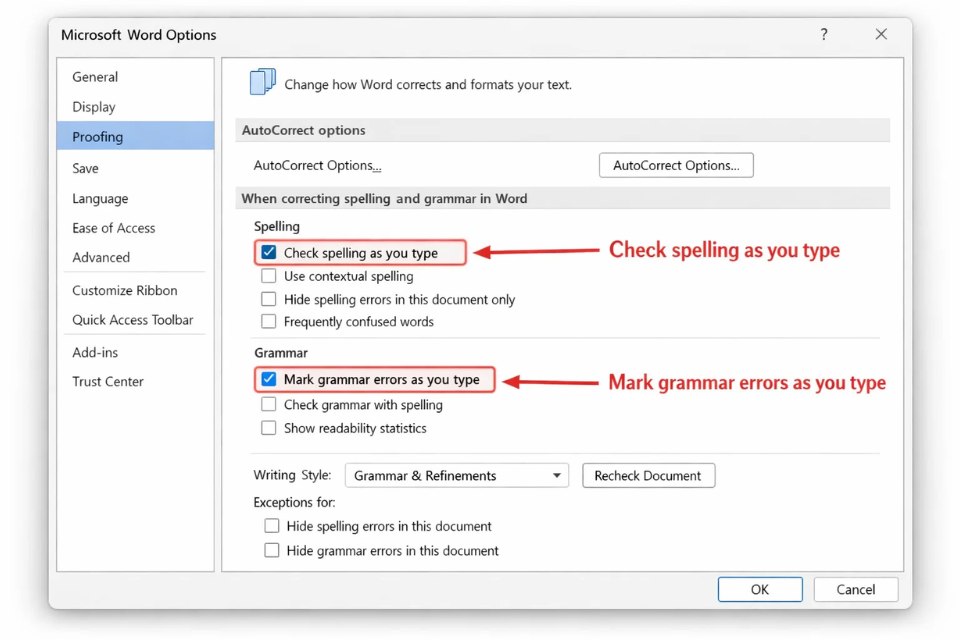This screenshot has height=640, width=960.
Task: Enable Check grammar with spelling
Action: coord(269,405)
